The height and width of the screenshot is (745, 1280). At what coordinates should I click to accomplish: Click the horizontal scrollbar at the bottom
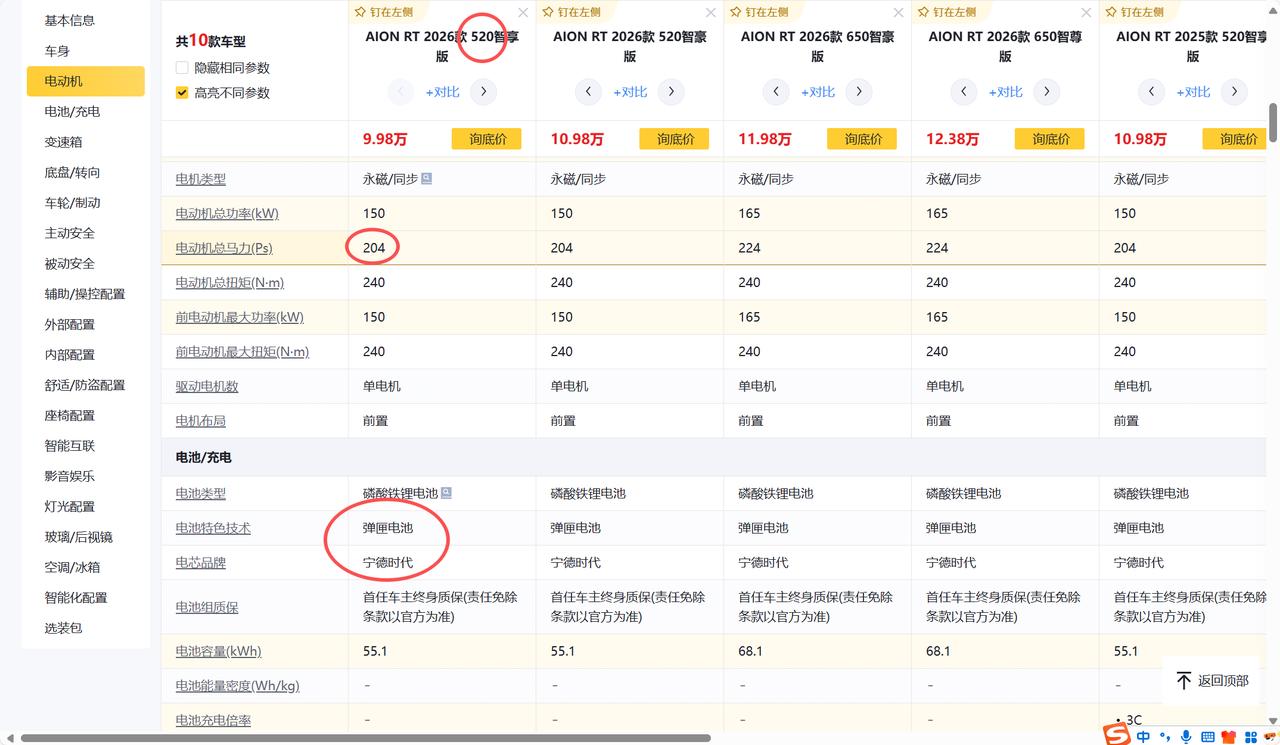tap(365, 739)
